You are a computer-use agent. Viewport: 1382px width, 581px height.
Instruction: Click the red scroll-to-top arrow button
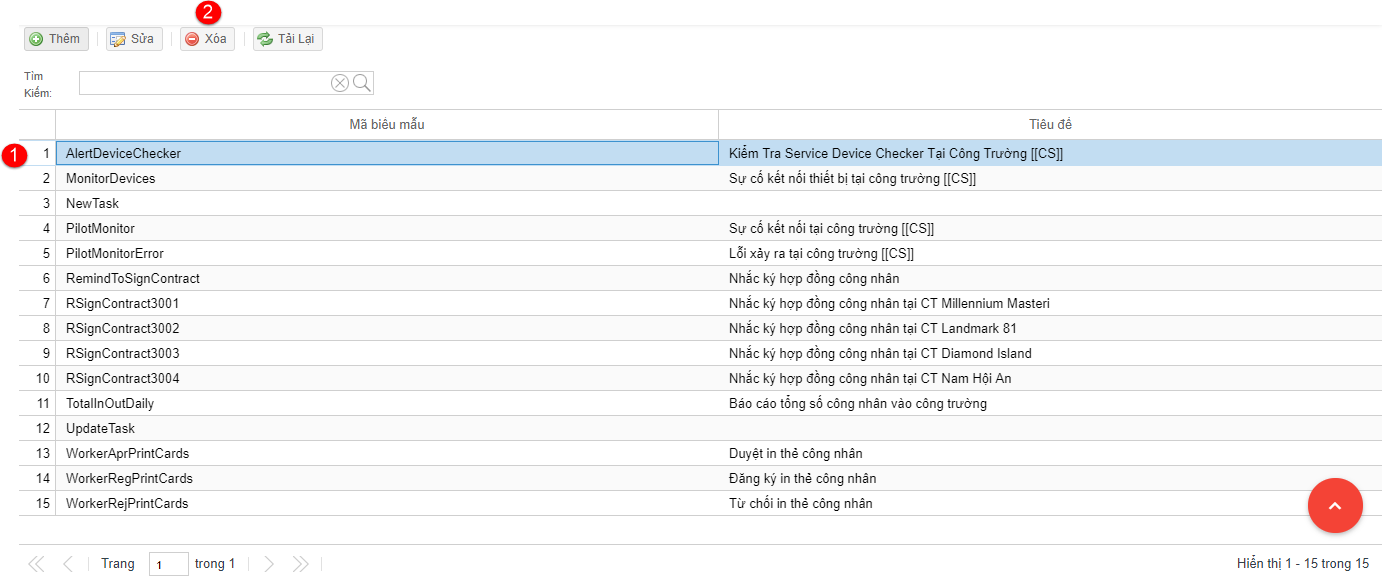pyautogui.click(x=1335, y=506)
